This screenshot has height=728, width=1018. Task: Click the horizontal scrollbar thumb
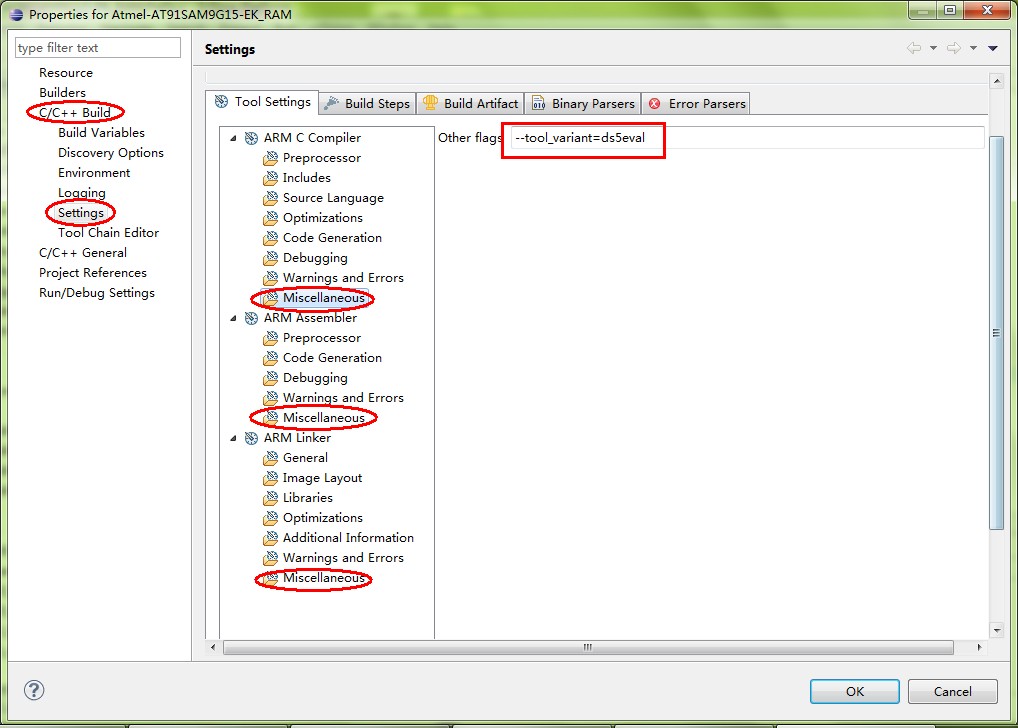[588, 647]
